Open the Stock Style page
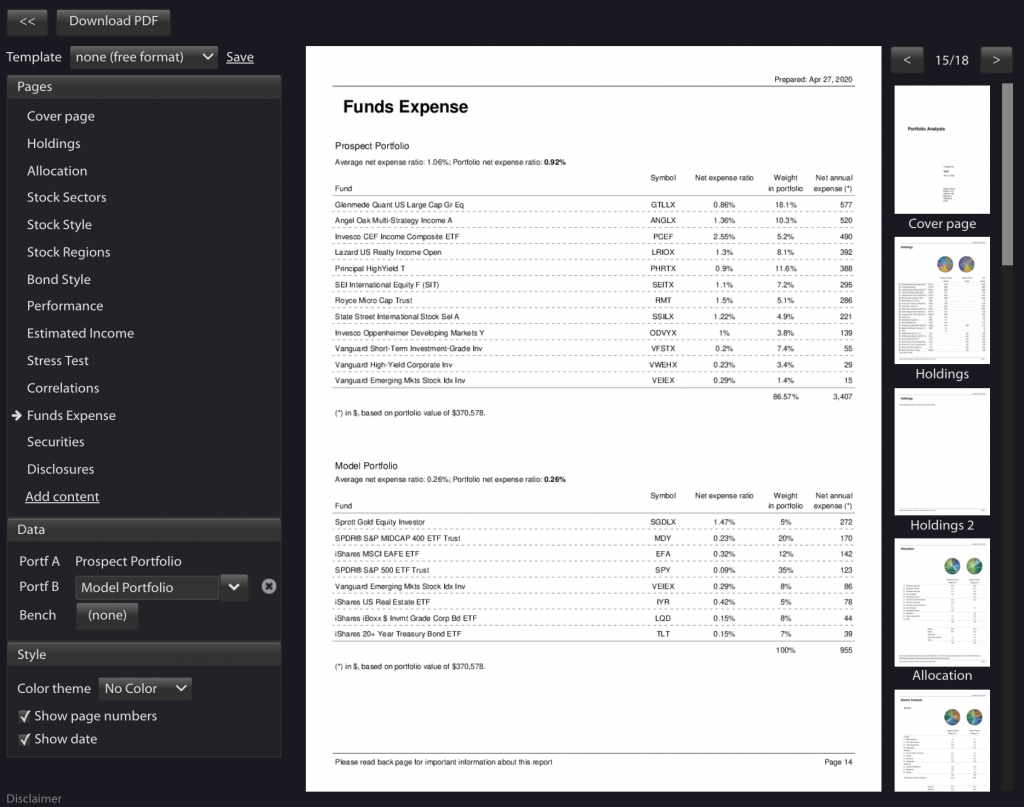Viewport: 1024px width, 807px height. [x=59, y=225]
